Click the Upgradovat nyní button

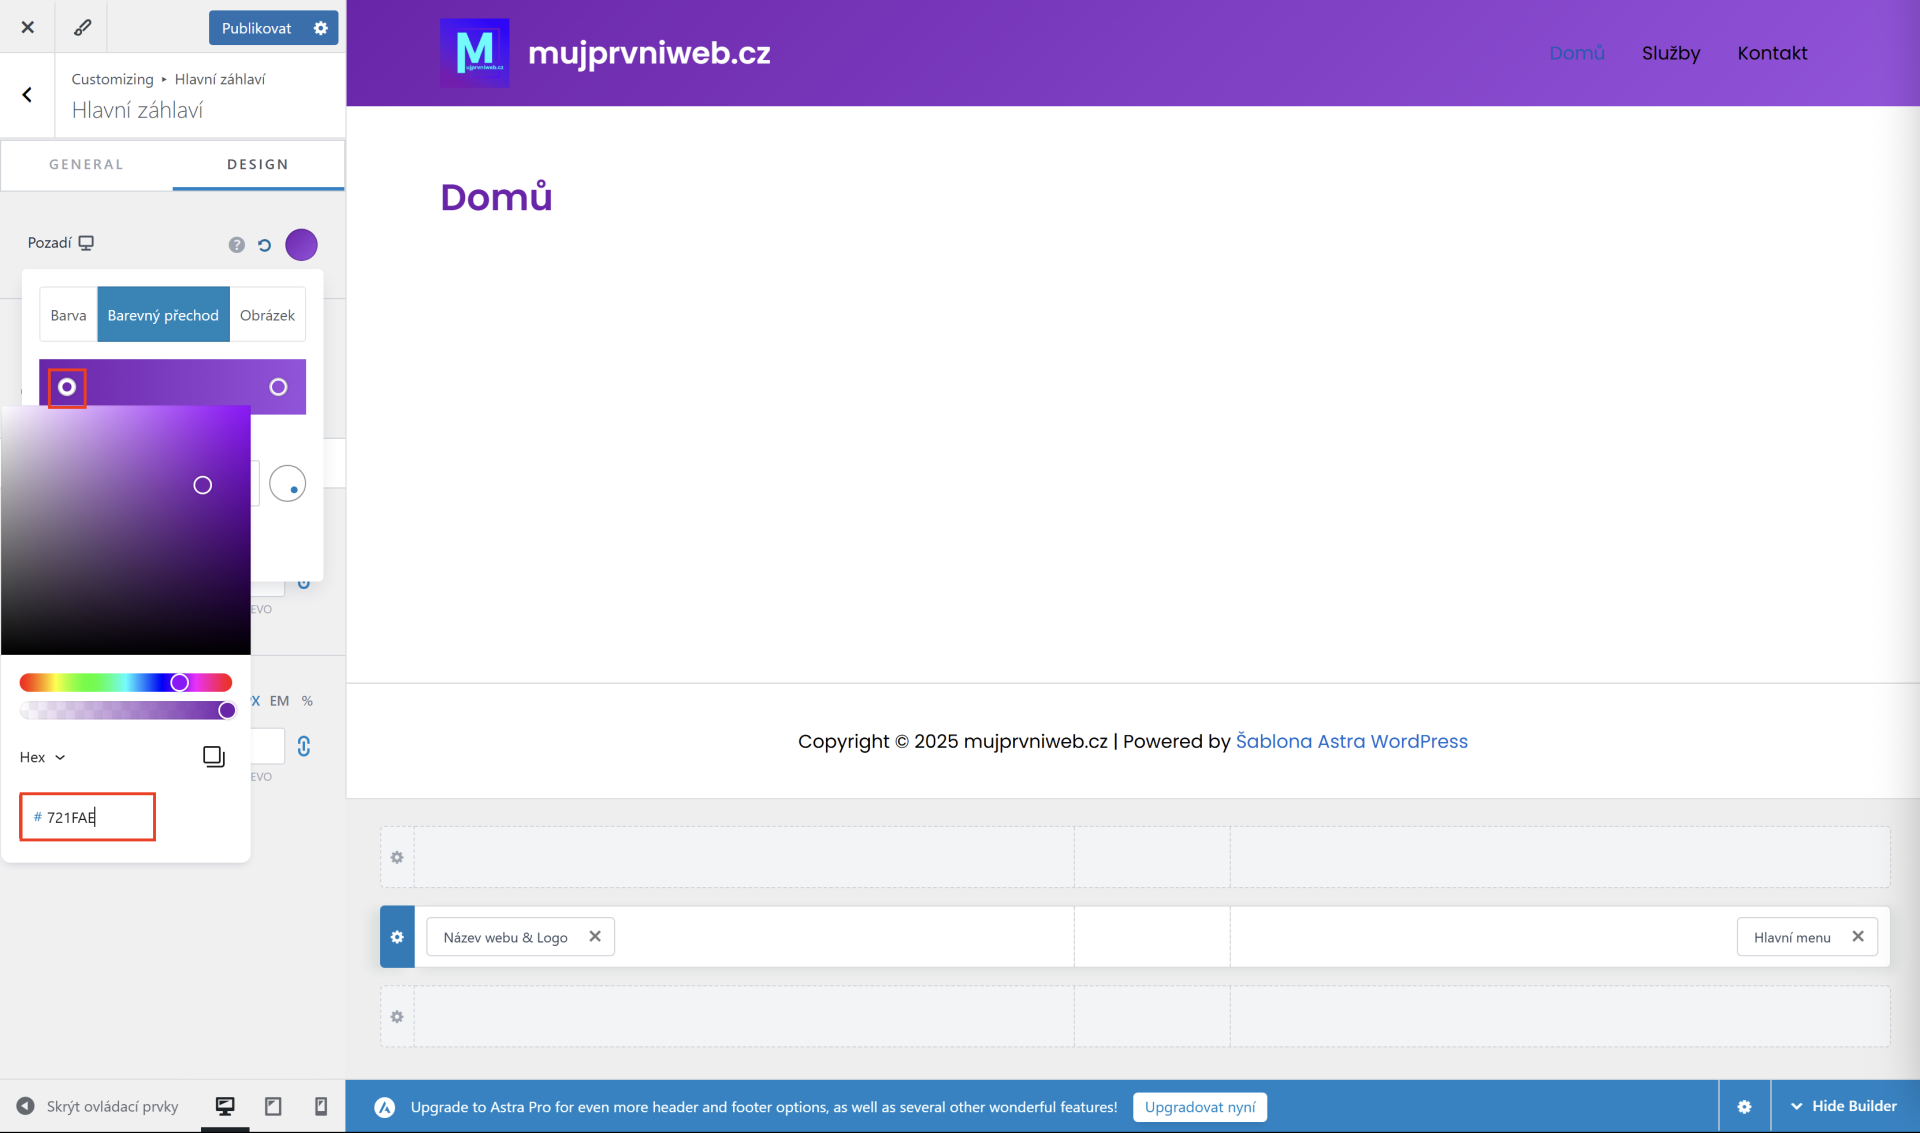click(x=1199, y=1107)
